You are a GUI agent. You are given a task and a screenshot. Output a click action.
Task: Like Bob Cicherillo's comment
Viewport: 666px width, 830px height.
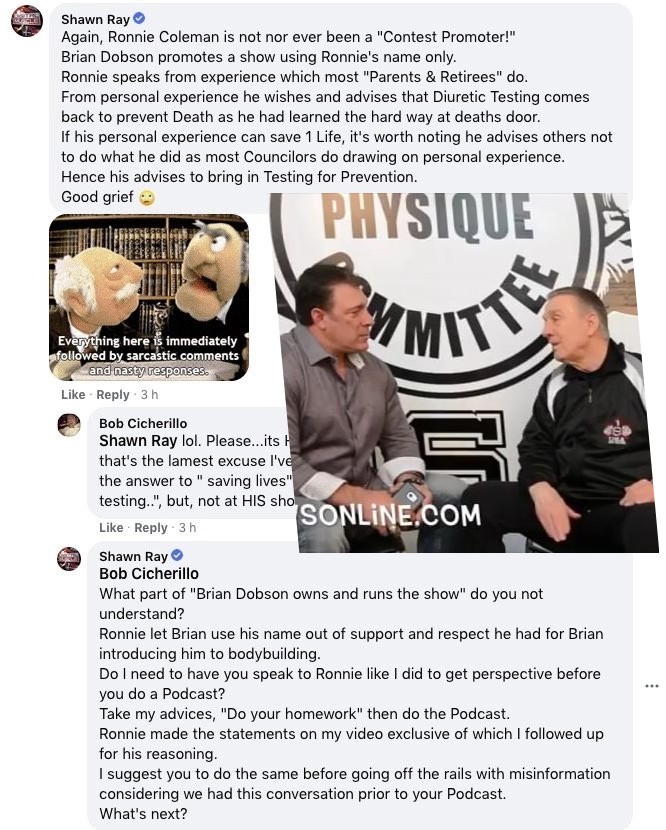111,528
